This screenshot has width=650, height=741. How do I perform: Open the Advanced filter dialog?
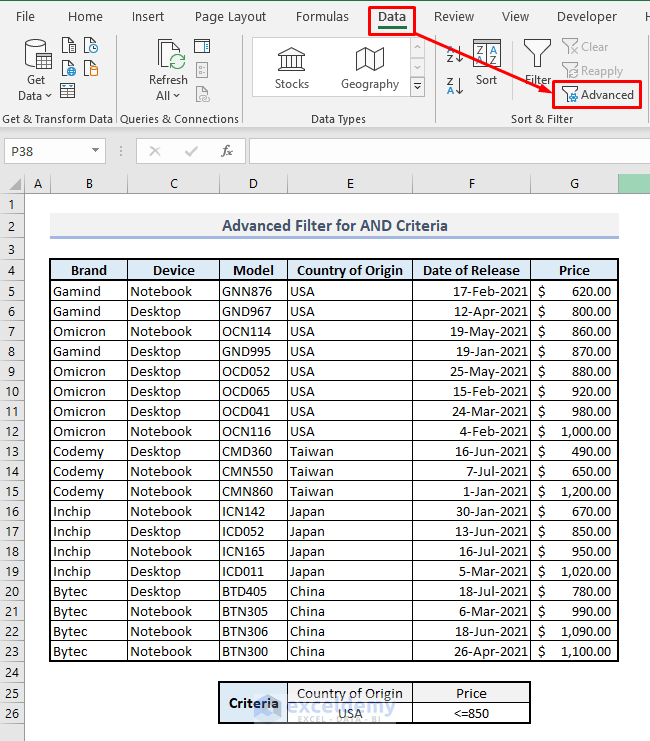pyautogui.click(x=598, y=95)
